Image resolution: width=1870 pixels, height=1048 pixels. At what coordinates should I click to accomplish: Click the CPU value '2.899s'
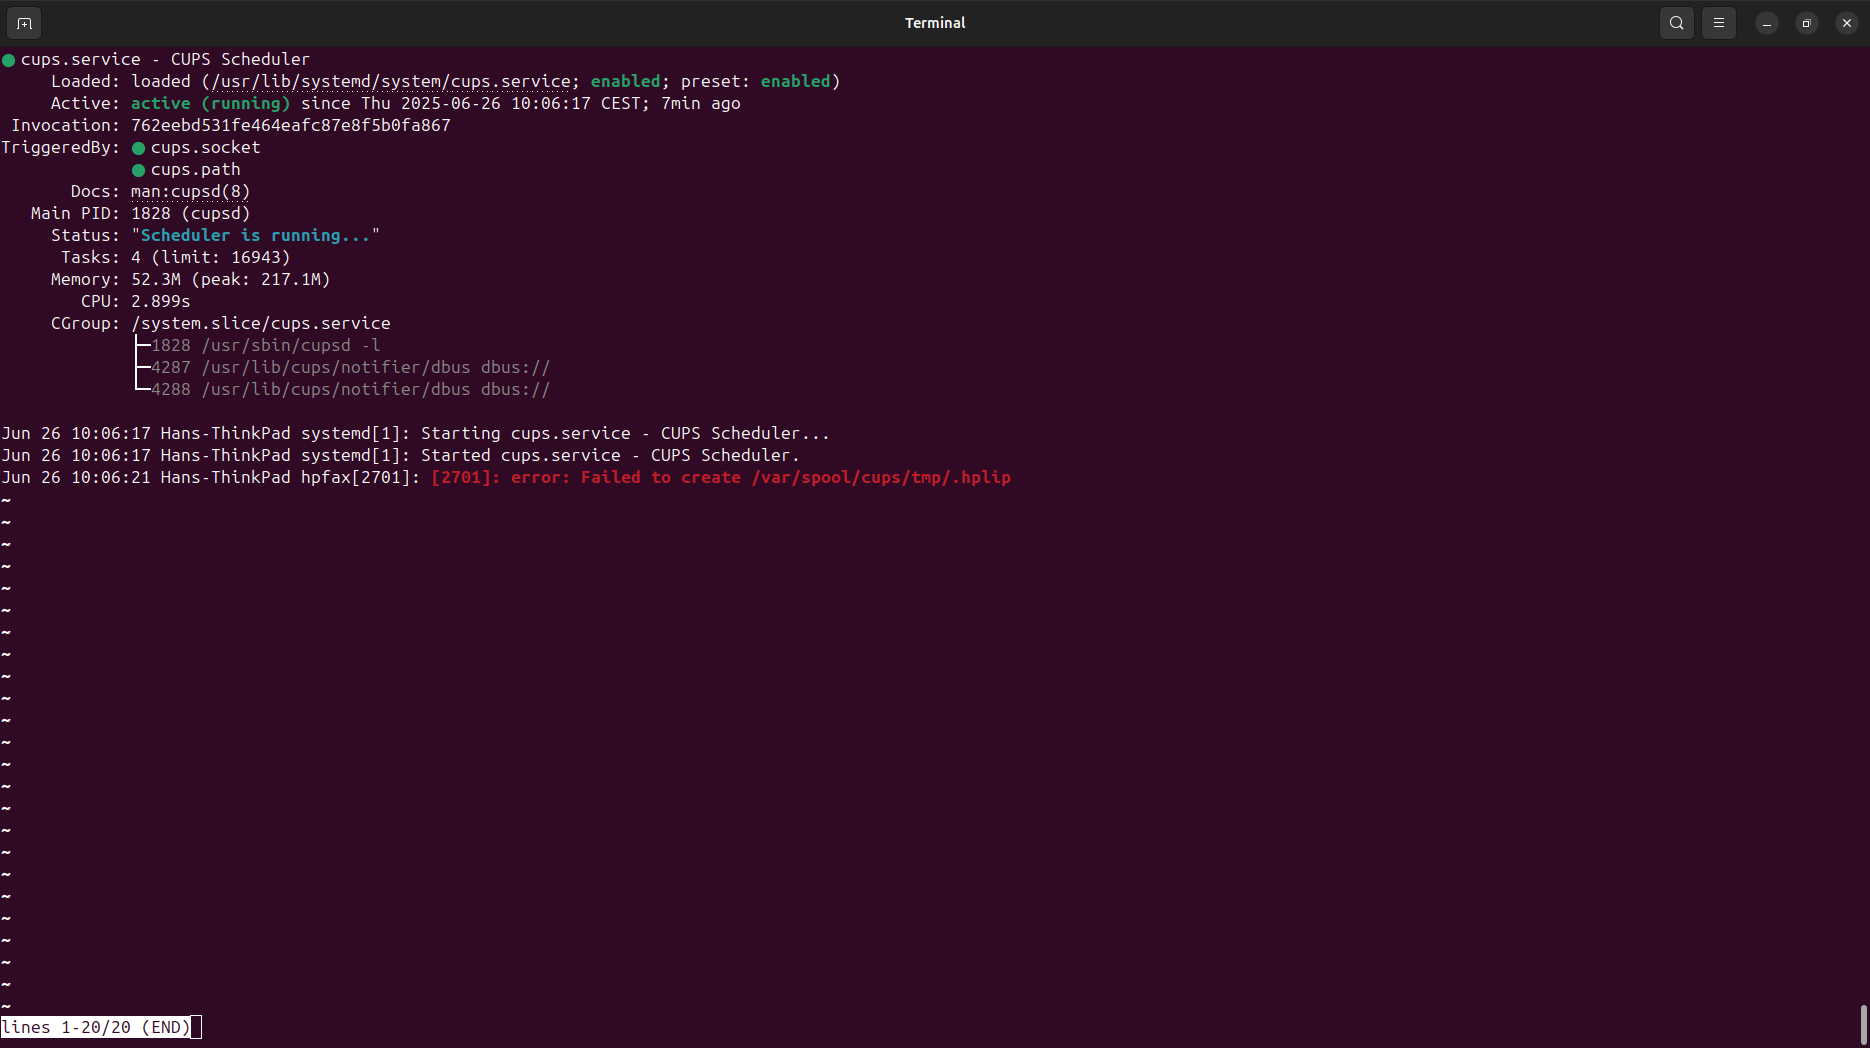(161, 301)
